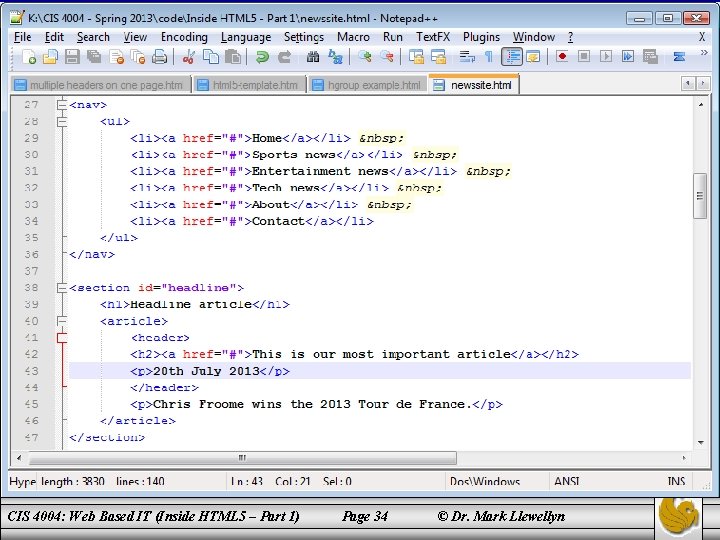
Task: Click the Cut scissors icon
Action: pyautogui.click(x=189, y=57)
